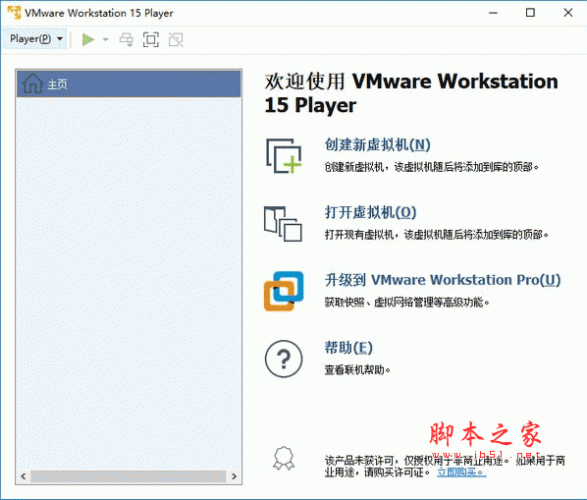The width and height of the screenshot is (587, 500).
Task: Click the text 获取快照、虚拟网络管理等高级功能
Action: [x=407, y=302]
